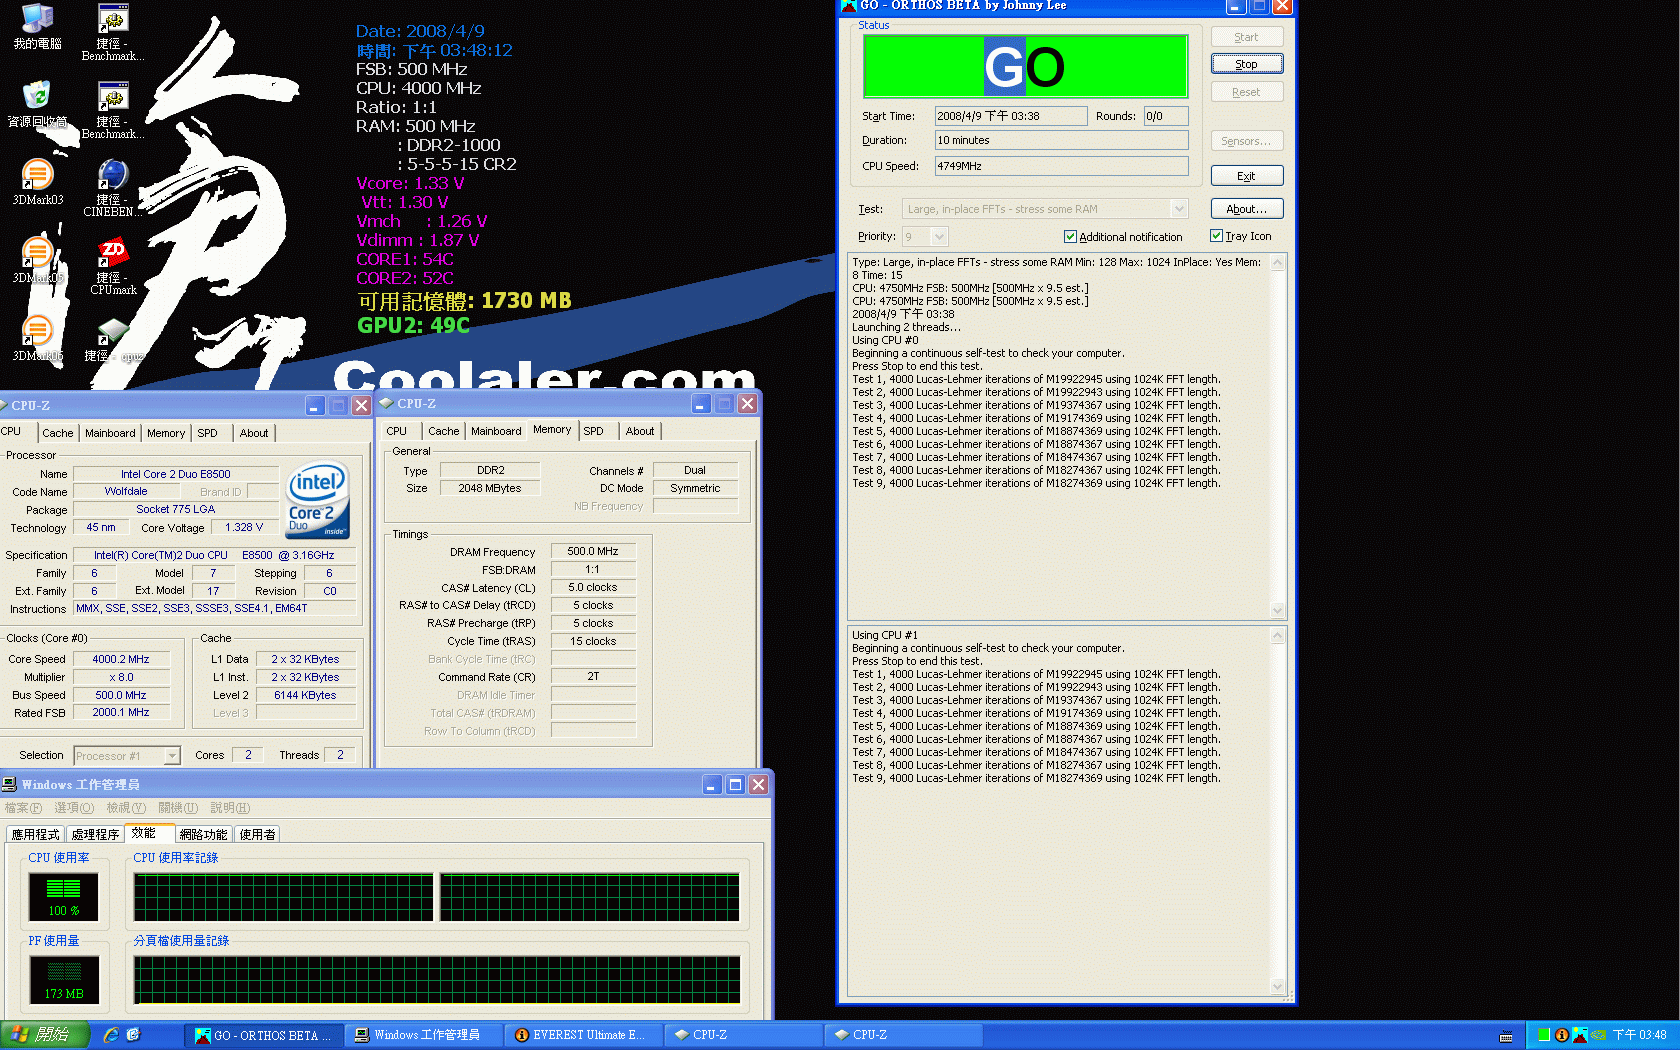
Task: Click the Rounds field showing 0/0
Action: click(x=1166, y=116)
